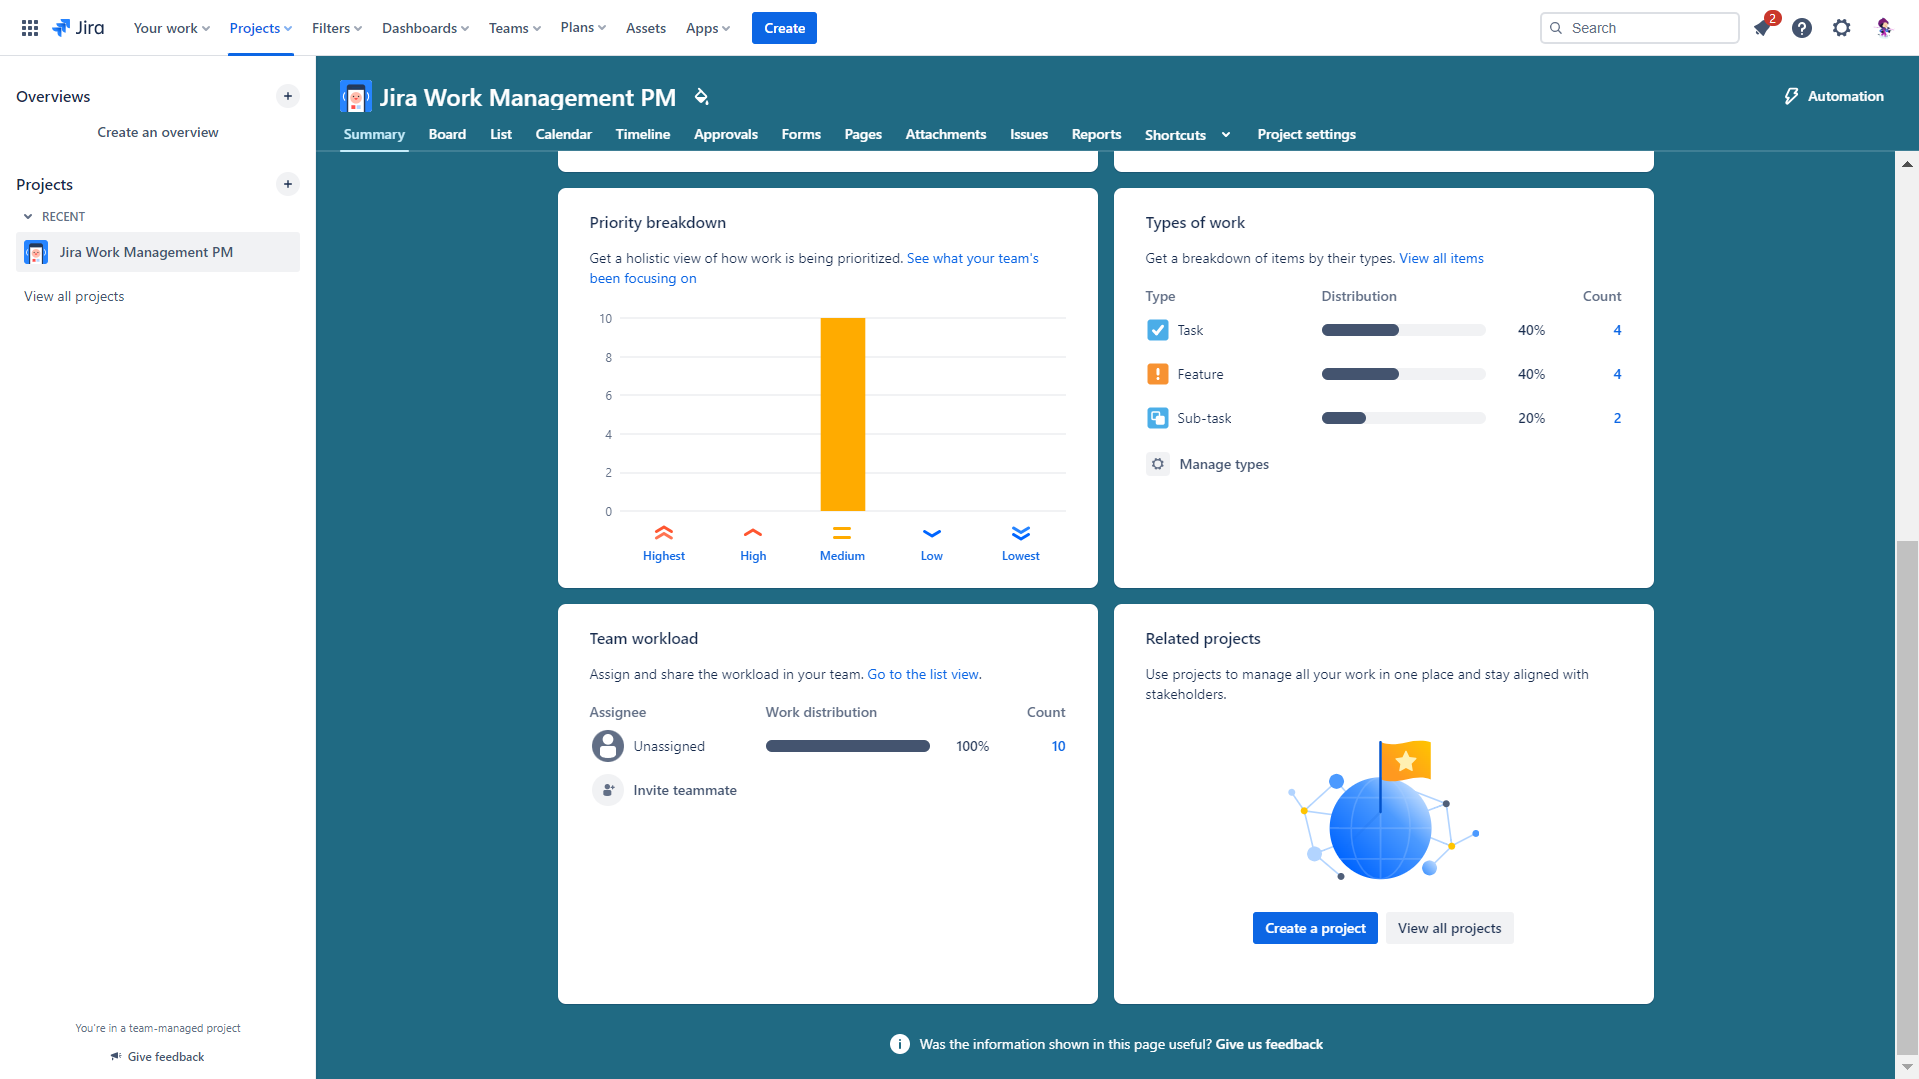Click the Manage types gear icon
1919x1079 pixels.
(x=1157, y=464)
